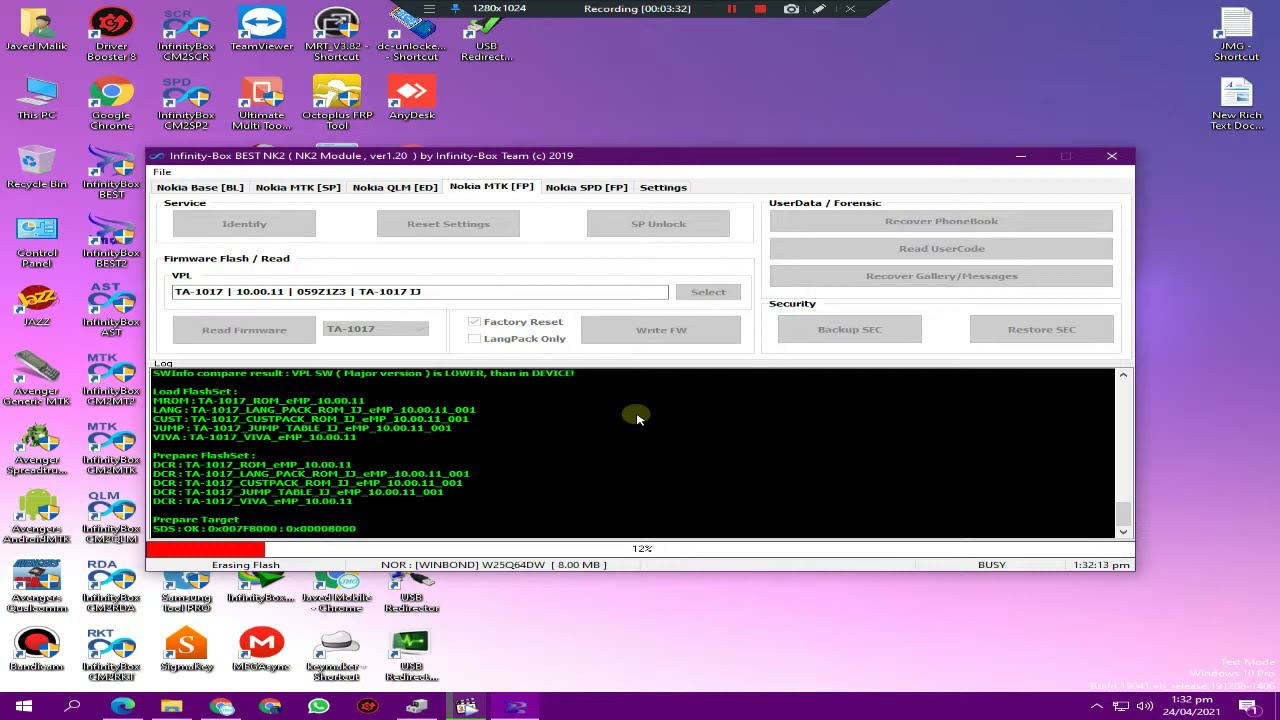This screenshot has height=720, width=1280.
Task: Click the Backup SEC button
Action: tap(849, 330)
